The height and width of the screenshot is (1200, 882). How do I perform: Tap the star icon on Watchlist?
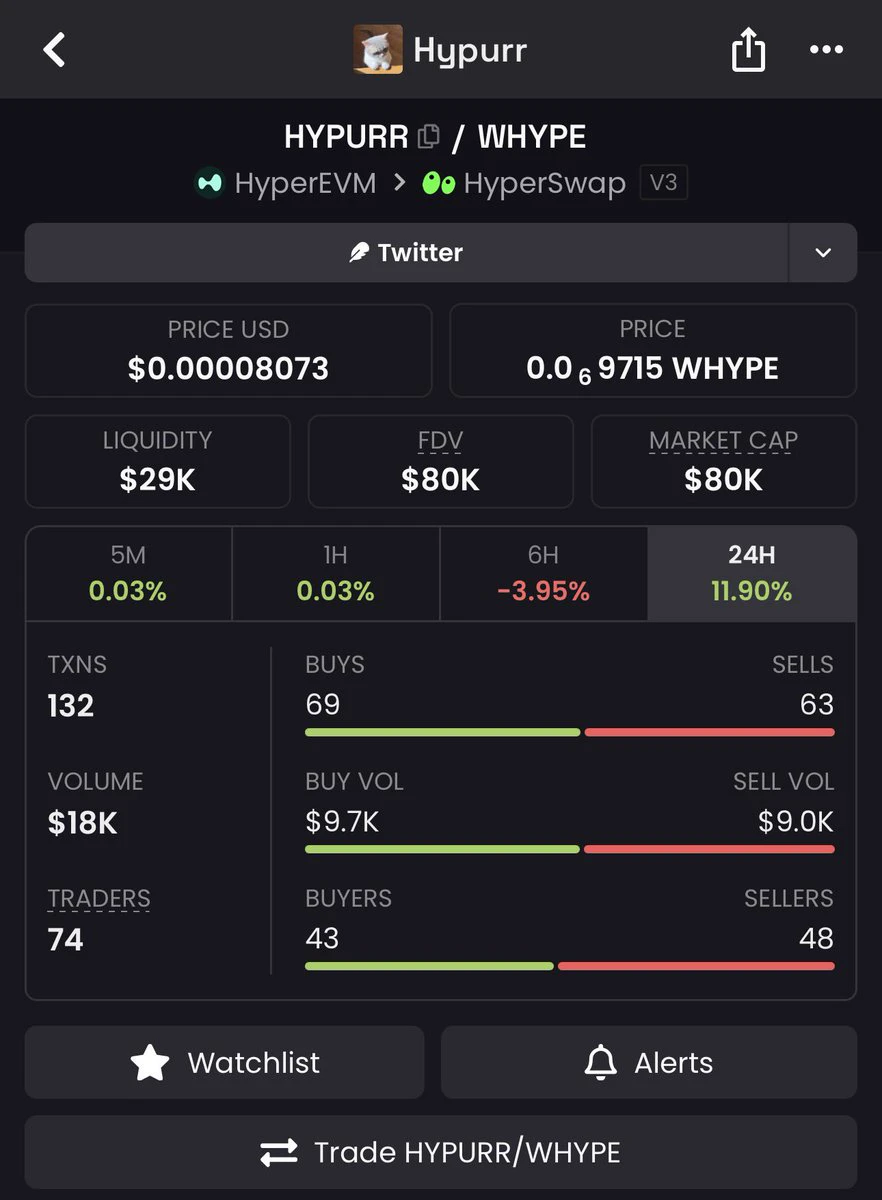click(x=150, y=1062)
